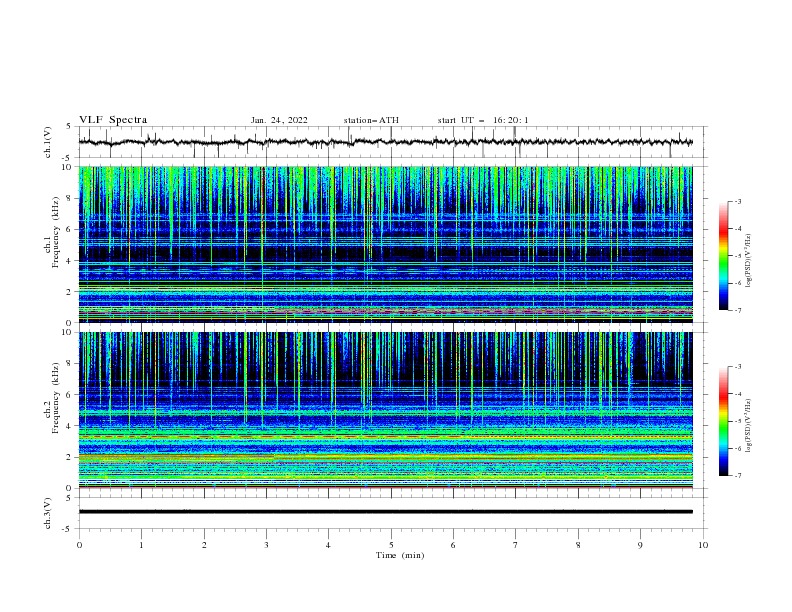Click time axis tick label "1"
The height and width of the screenshot is (612, 792).
[141, 545]
